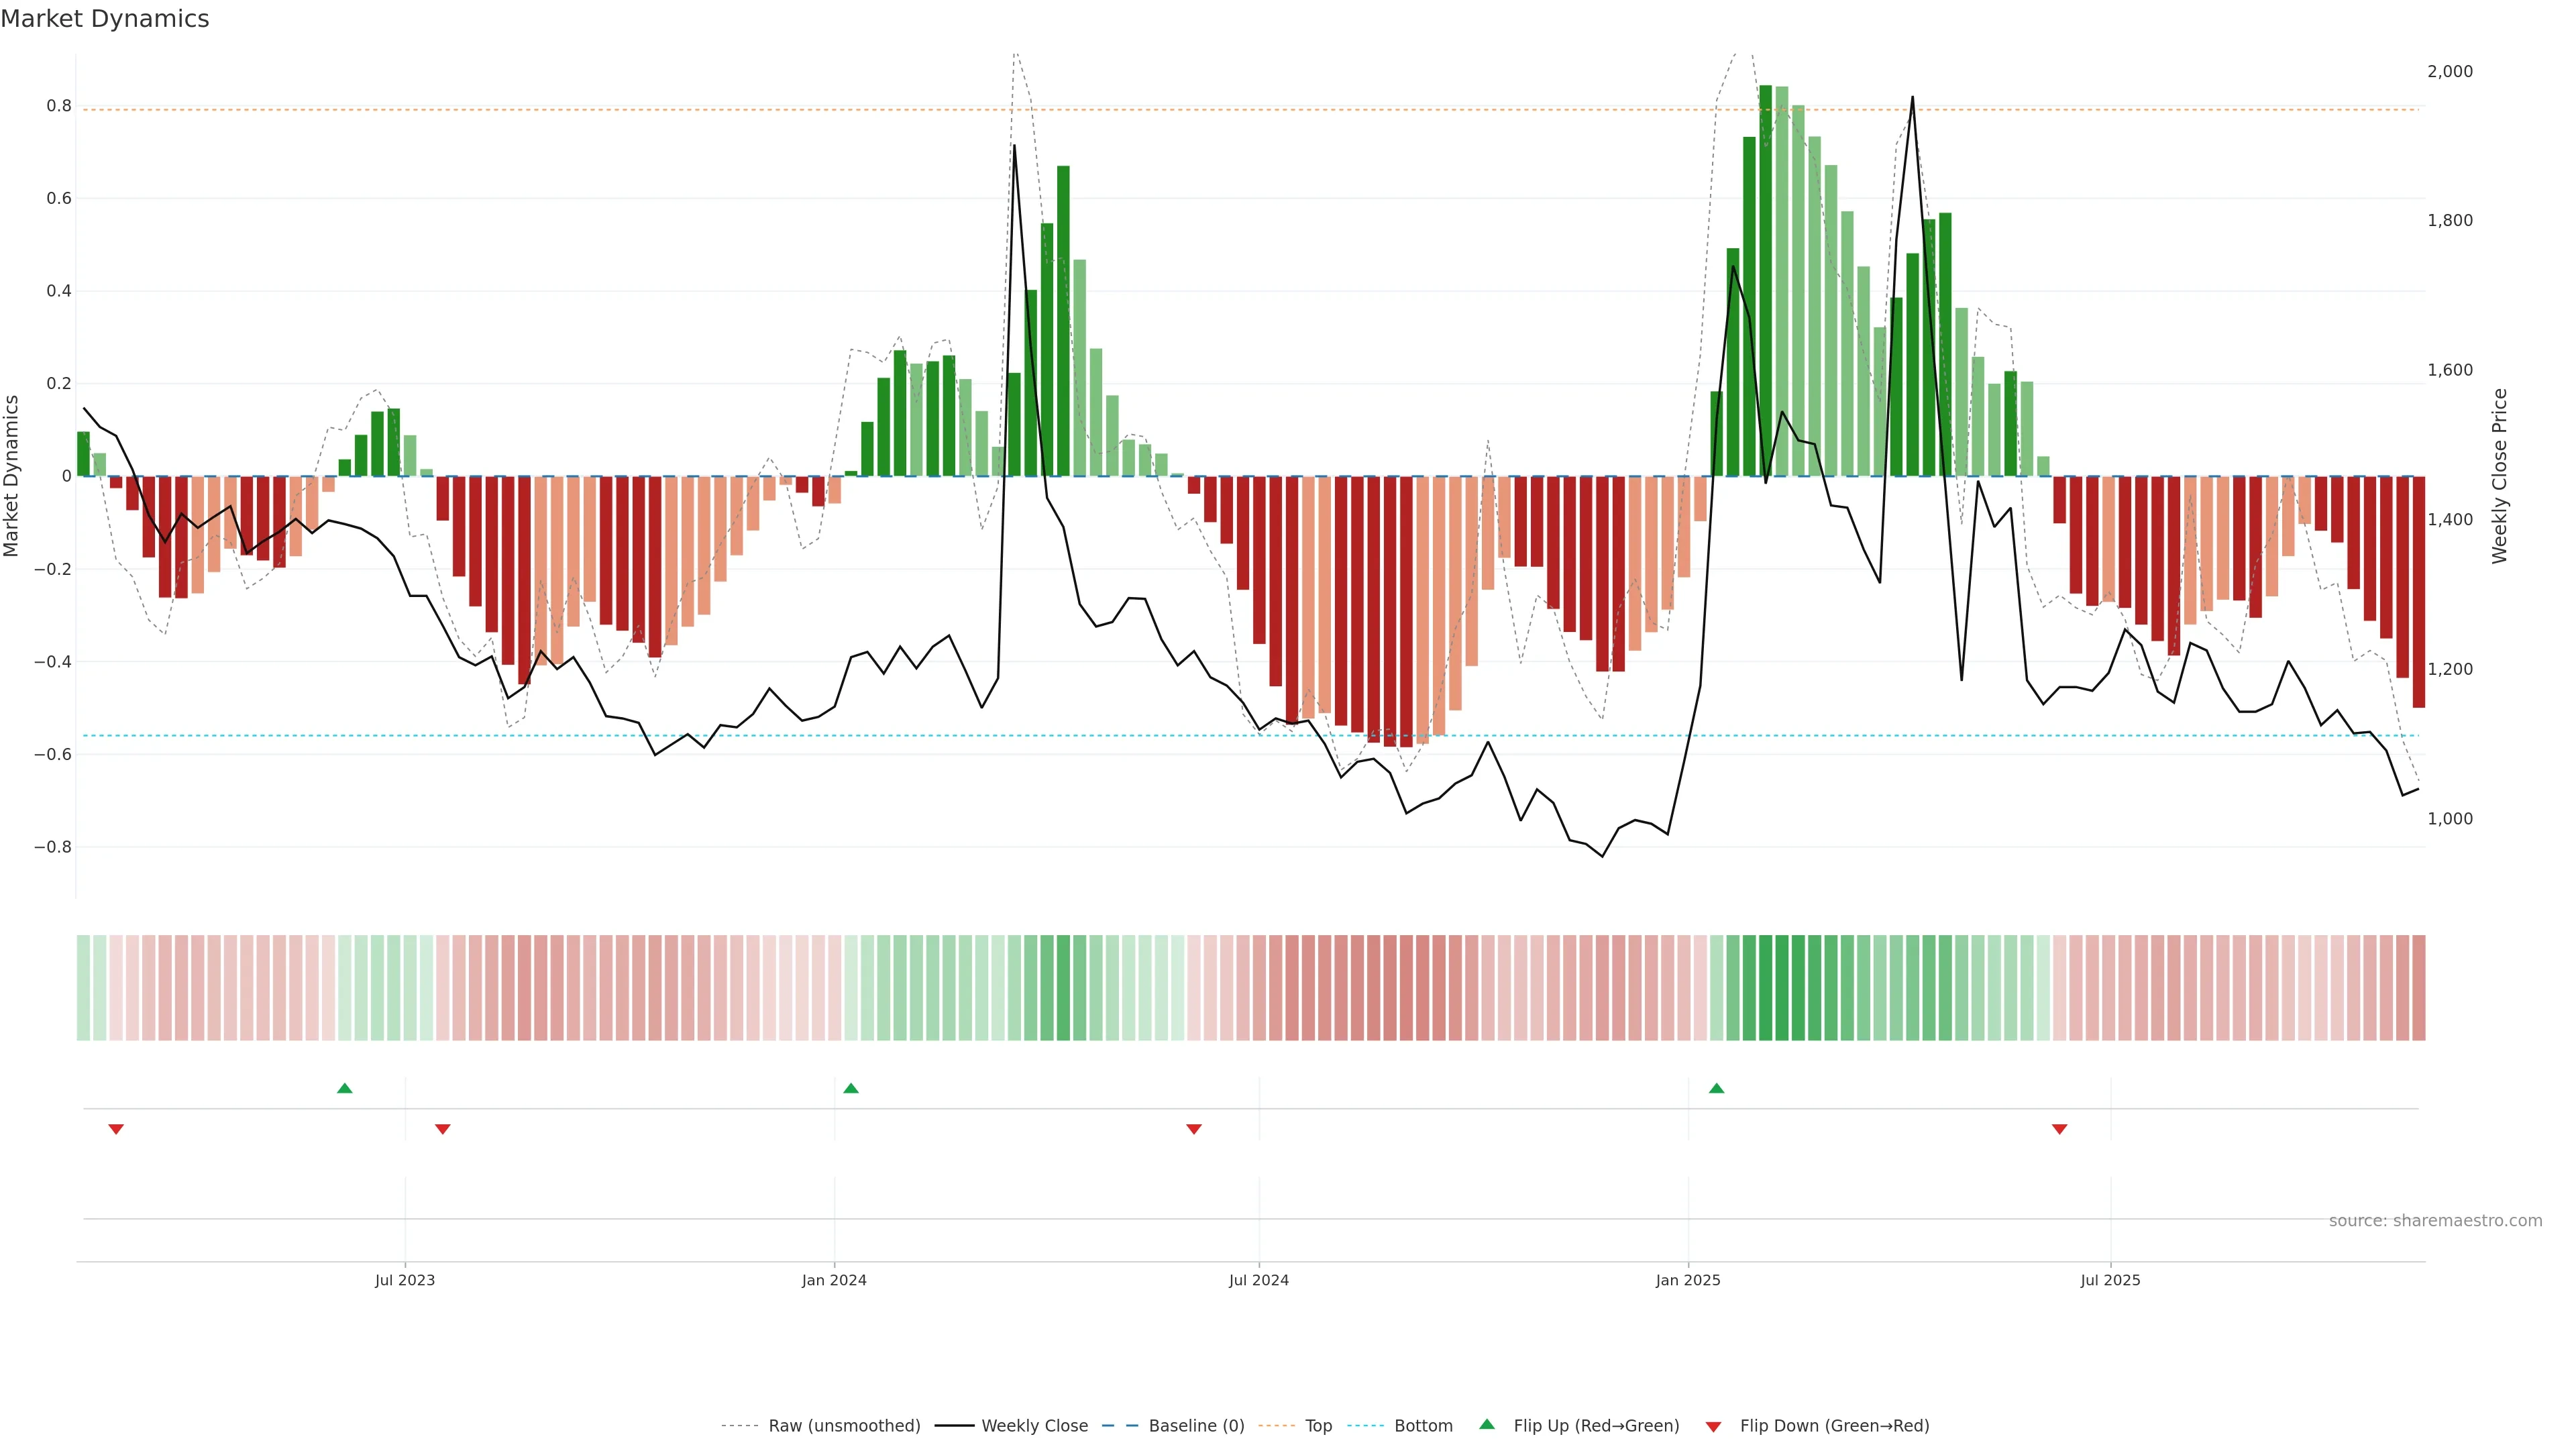
Task: Click the Flip Up marker near Jan 2024
Action: point(851,1088)
